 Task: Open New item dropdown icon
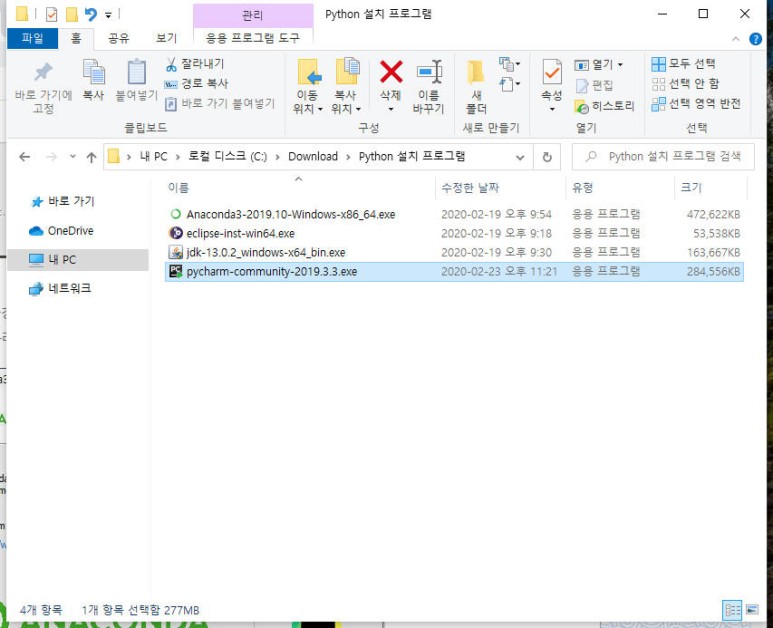tap(509, 64)
